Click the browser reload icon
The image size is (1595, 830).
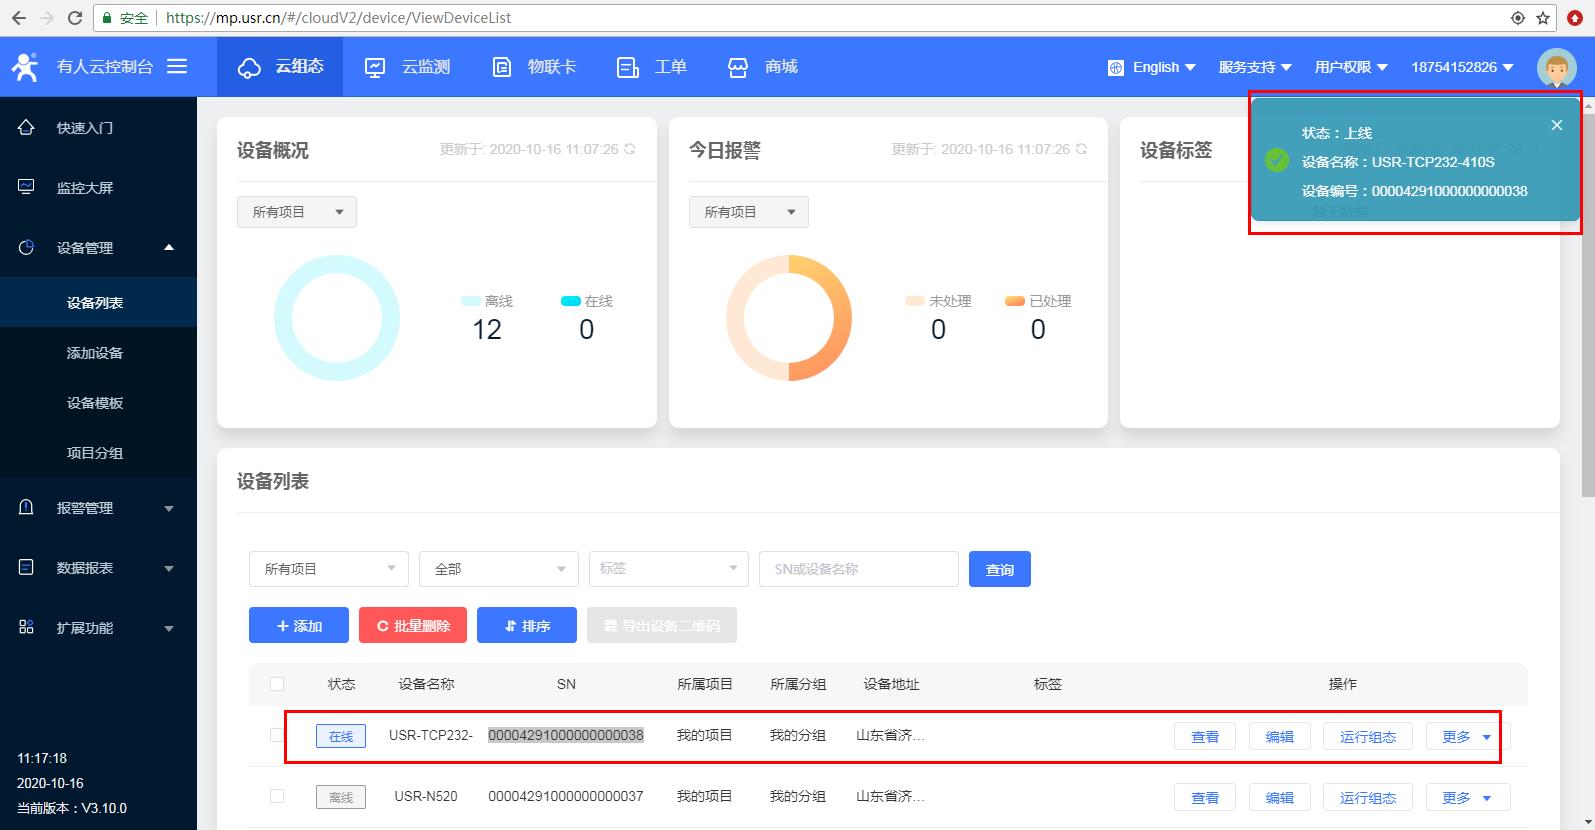75,18
